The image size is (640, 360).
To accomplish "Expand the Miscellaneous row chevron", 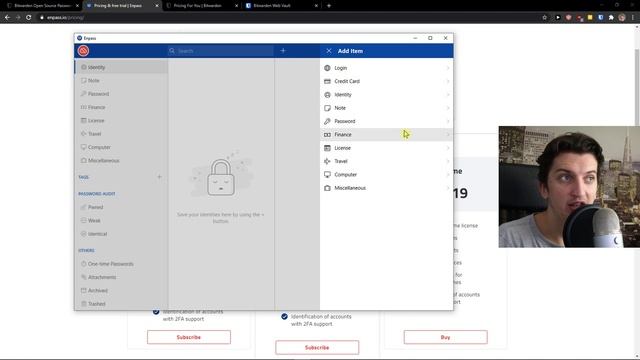I will tap(448, 188).
